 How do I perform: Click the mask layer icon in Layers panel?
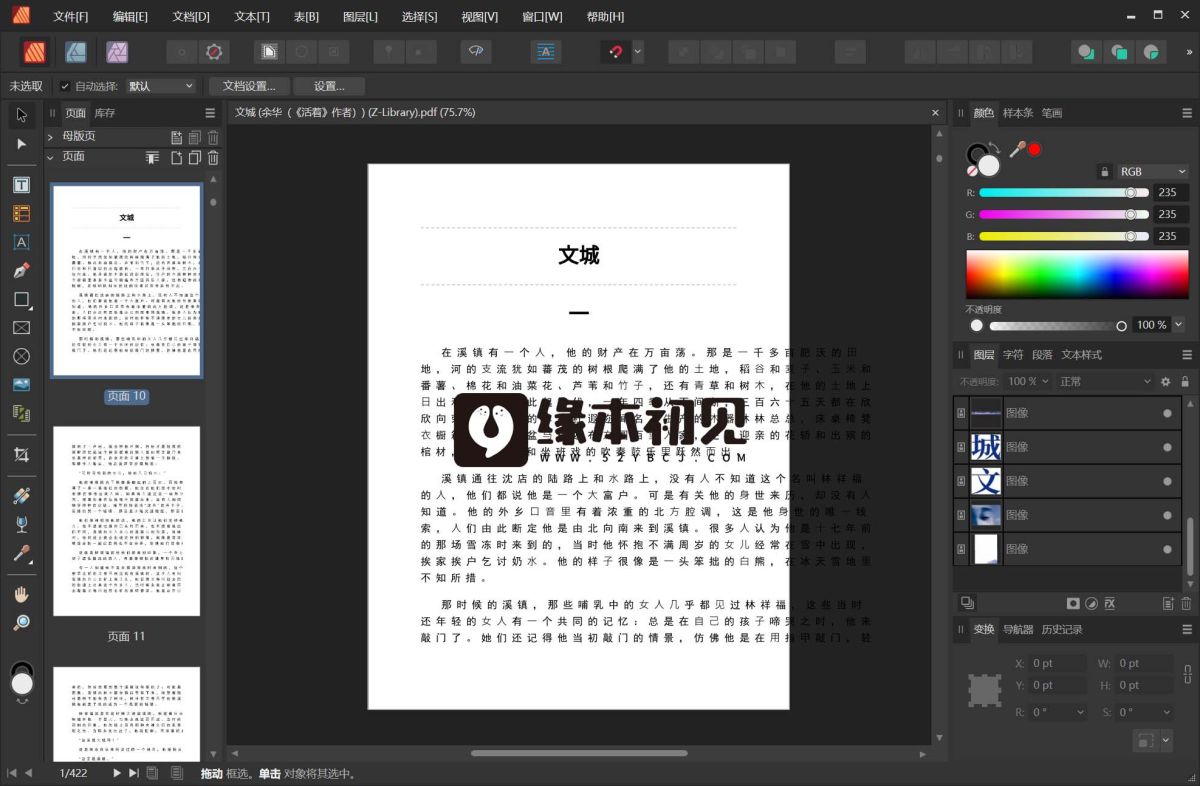tap(1073, 603)
